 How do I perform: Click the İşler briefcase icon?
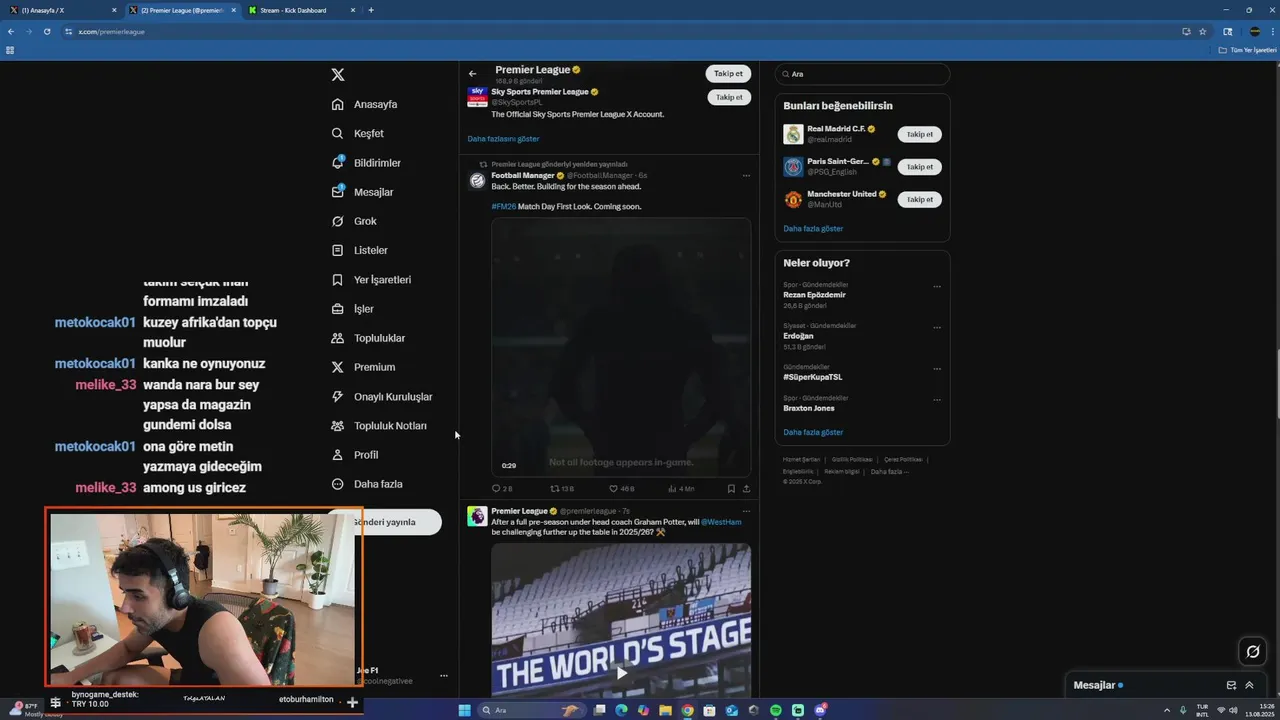point(337,309)
